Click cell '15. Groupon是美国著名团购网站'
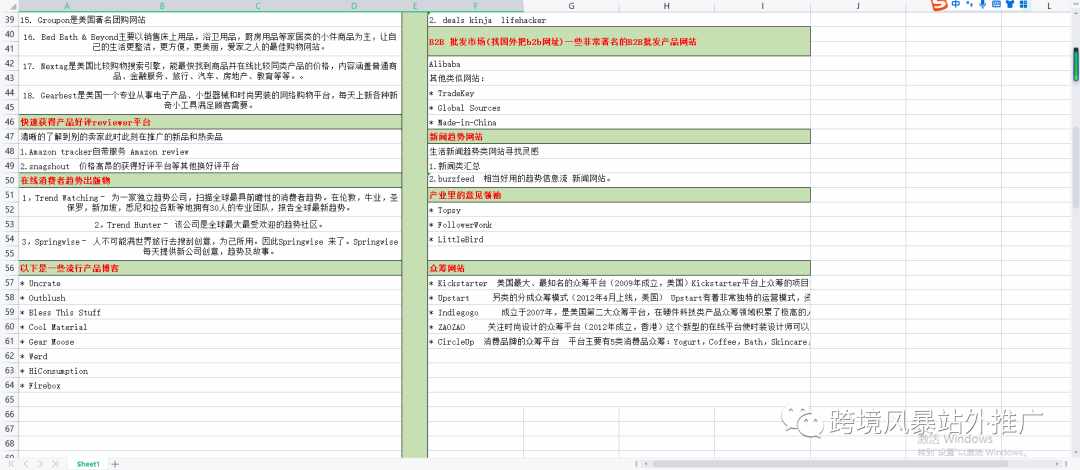The image size is (1080, 470). coord(210,20)
